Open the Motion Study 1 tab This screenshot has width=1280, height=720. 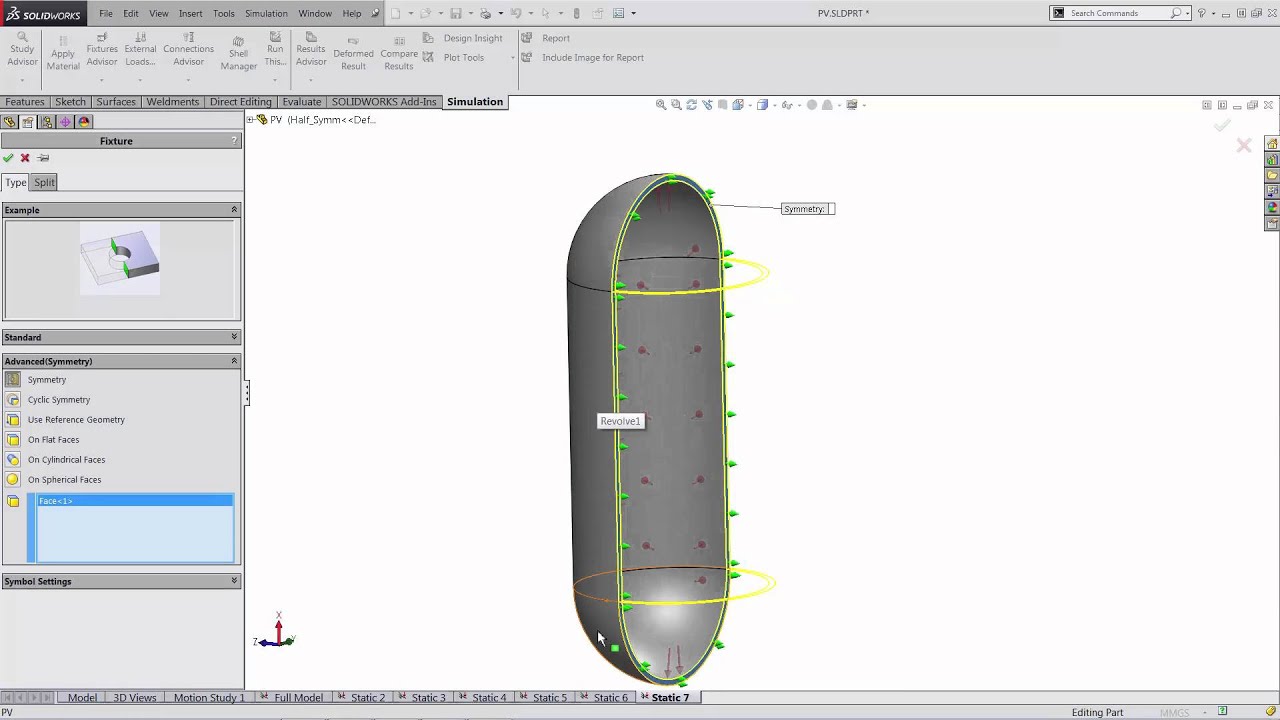pyautogui.click(x=208, y=697)
